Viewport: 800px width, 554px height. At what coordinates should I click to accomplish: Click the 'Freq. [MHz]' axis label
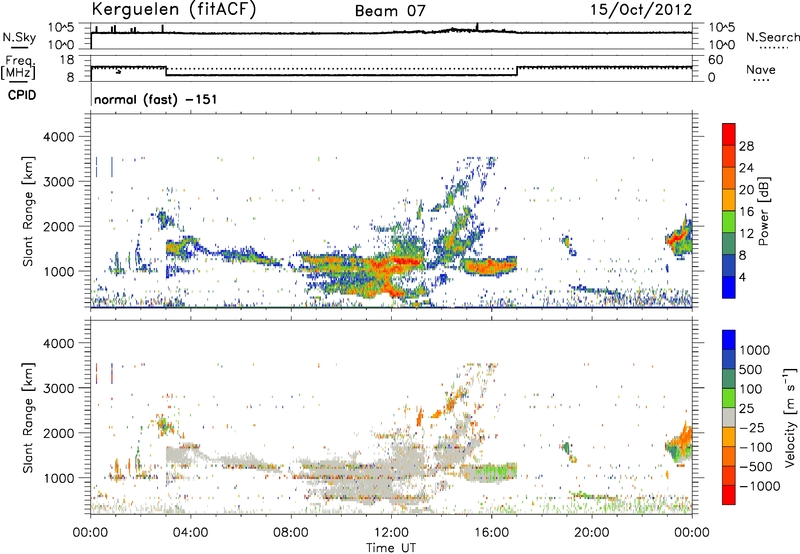click(x=19, y=68)
